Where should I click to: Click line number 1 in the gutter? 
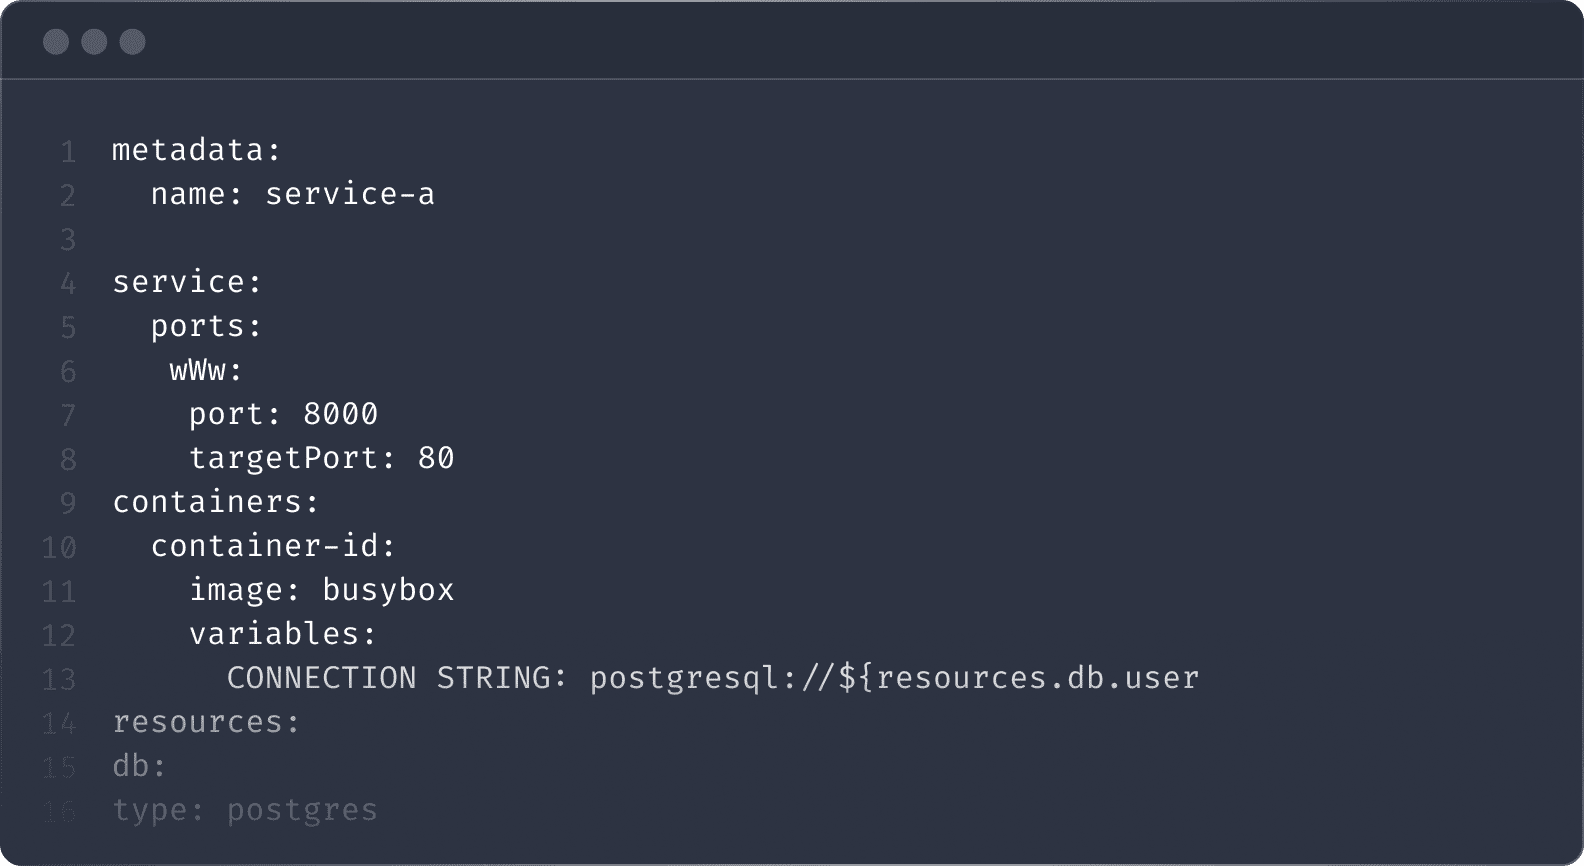(68, 151)
